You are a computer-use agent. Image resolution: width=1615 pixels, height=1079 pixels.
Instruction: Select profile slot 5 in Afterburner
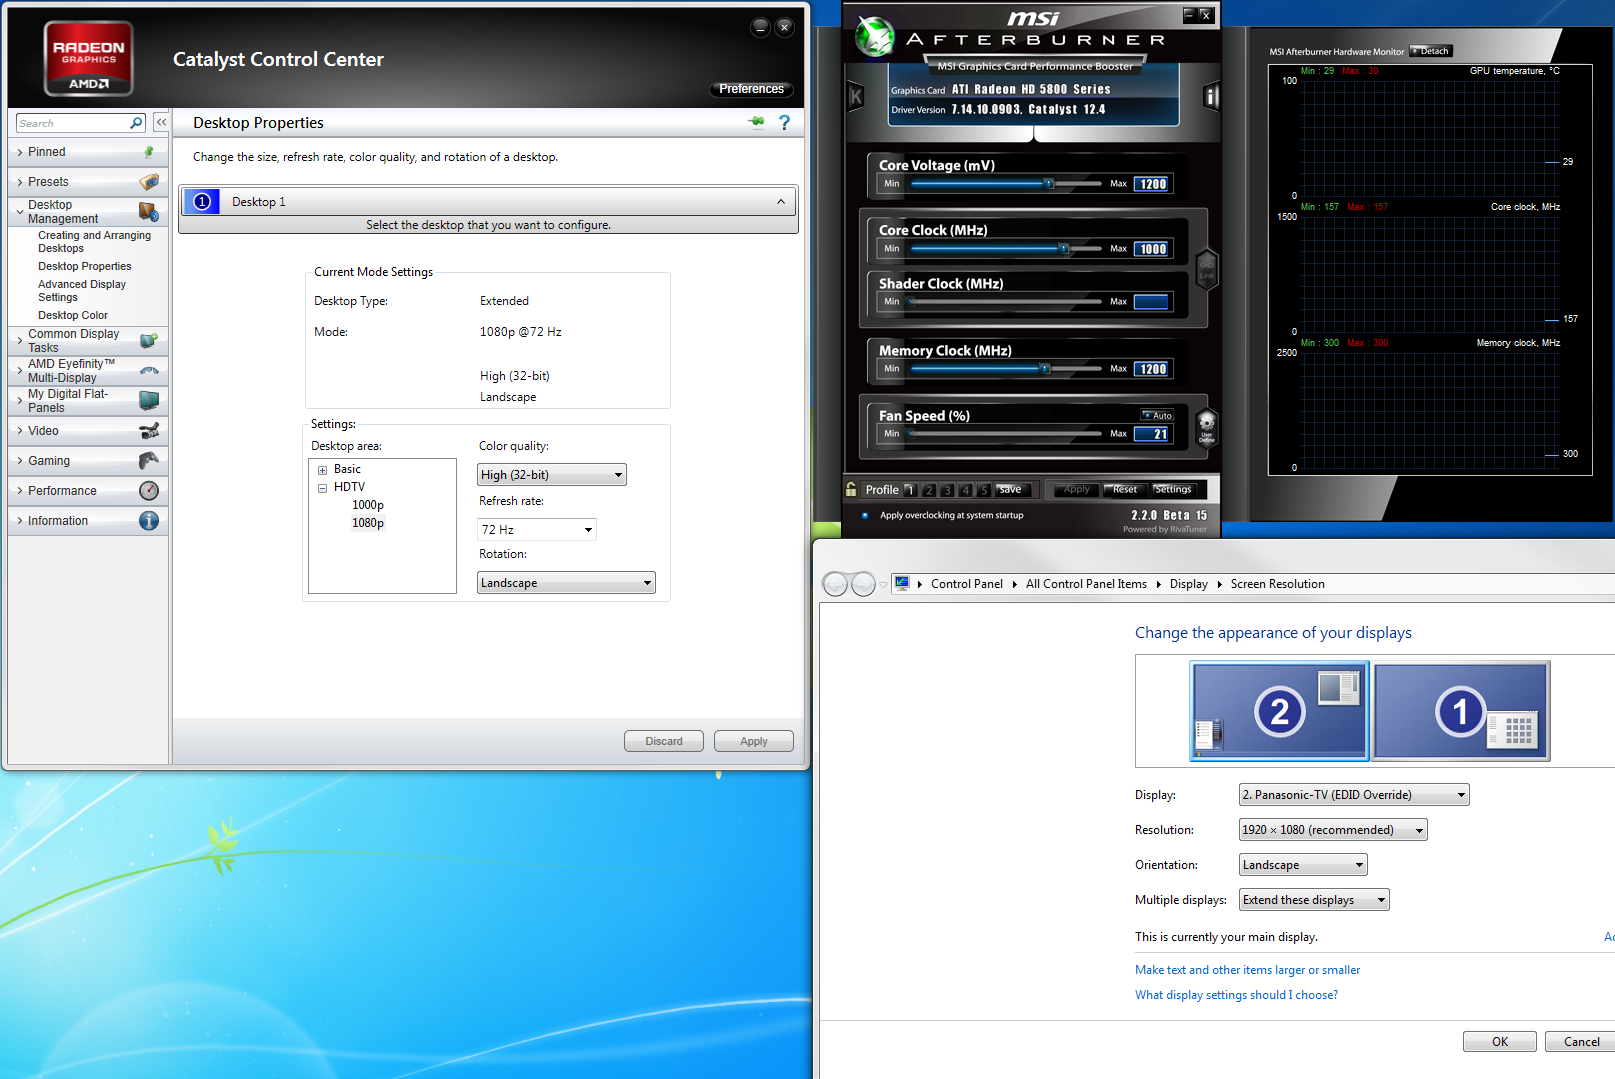click(984, 490)
